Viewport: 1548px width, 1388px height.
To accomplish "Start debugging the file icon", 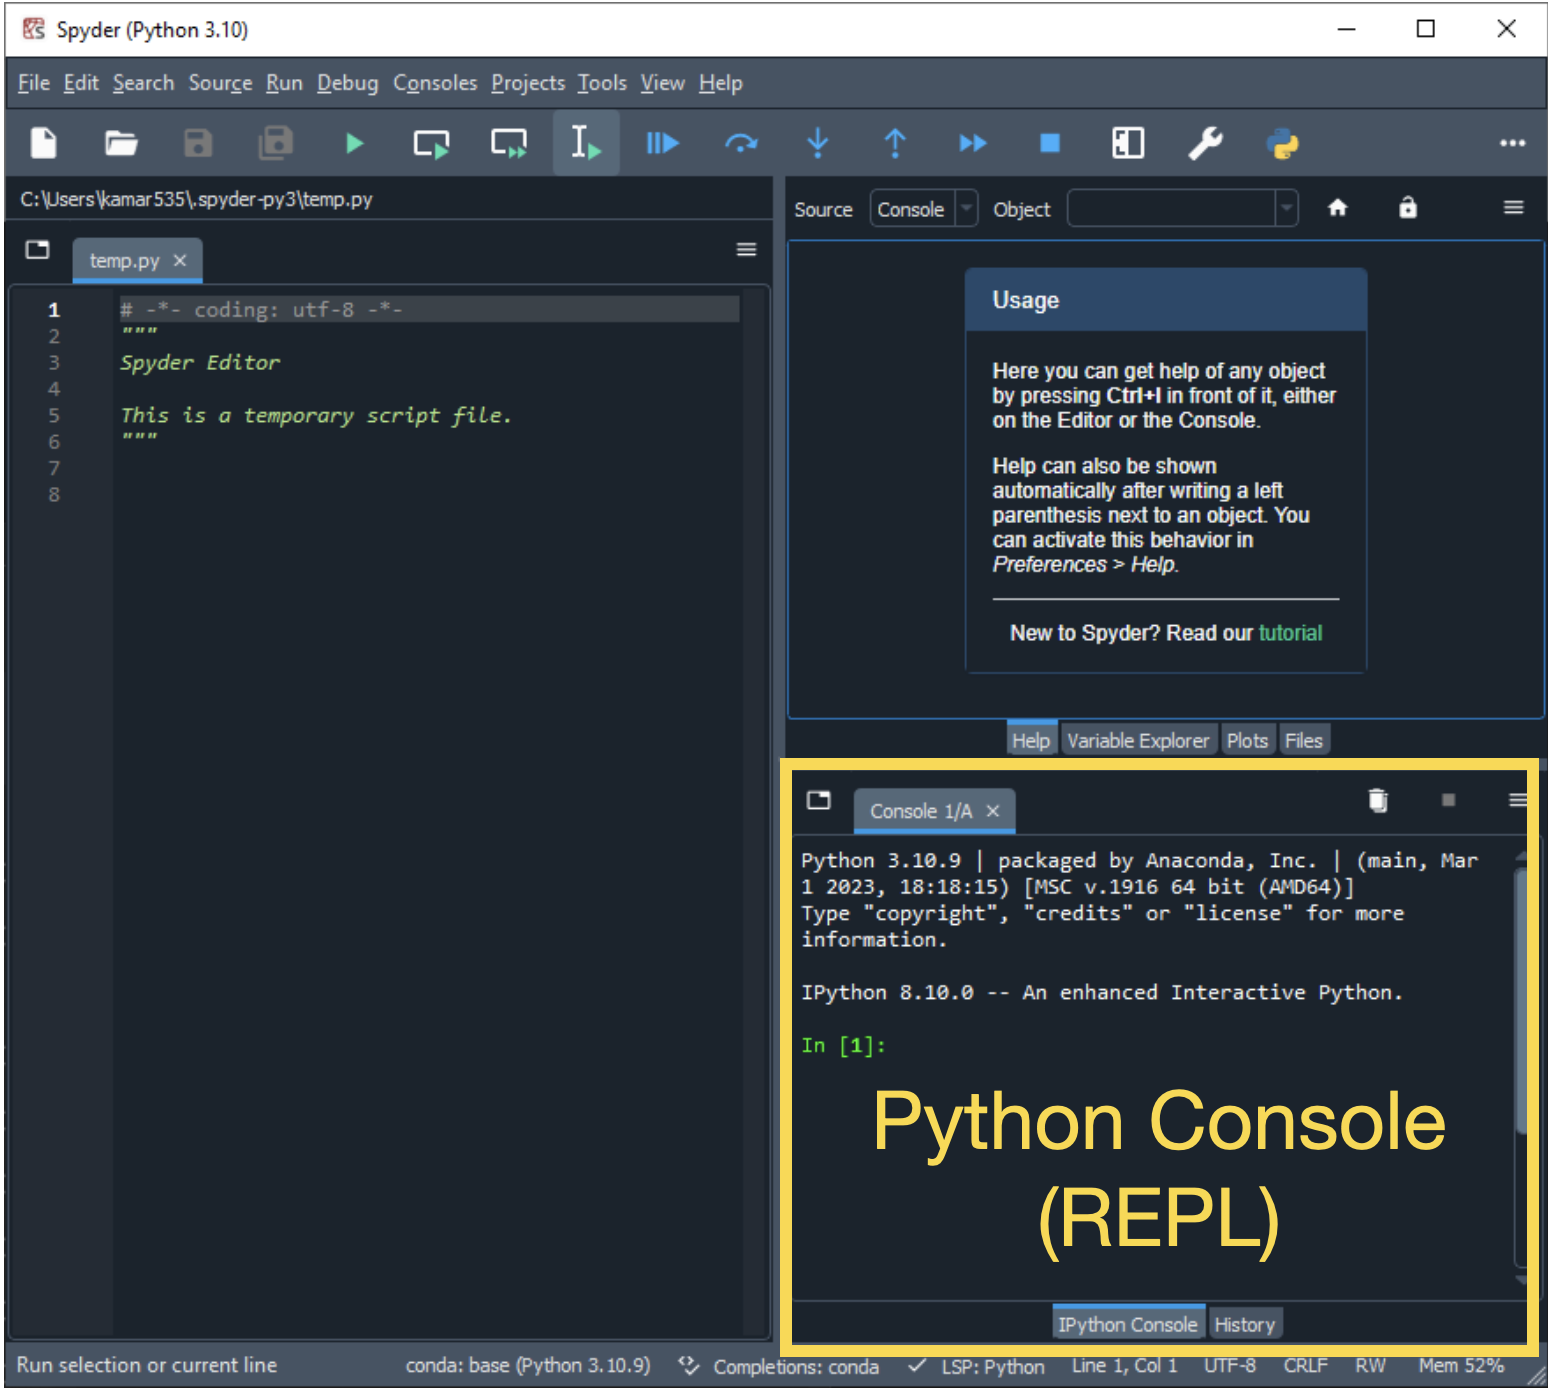I will [x=662, y=143].
